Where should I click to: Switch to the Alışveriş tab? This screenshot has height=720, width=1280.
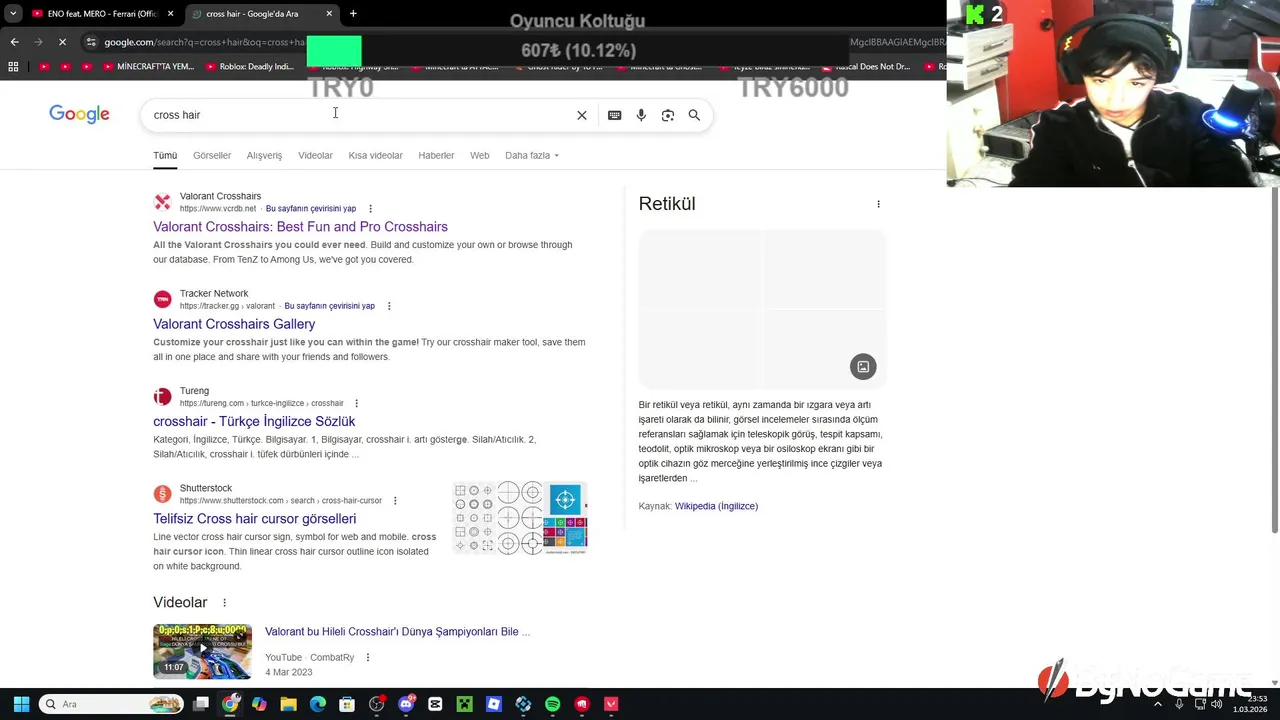click(265, 156)
